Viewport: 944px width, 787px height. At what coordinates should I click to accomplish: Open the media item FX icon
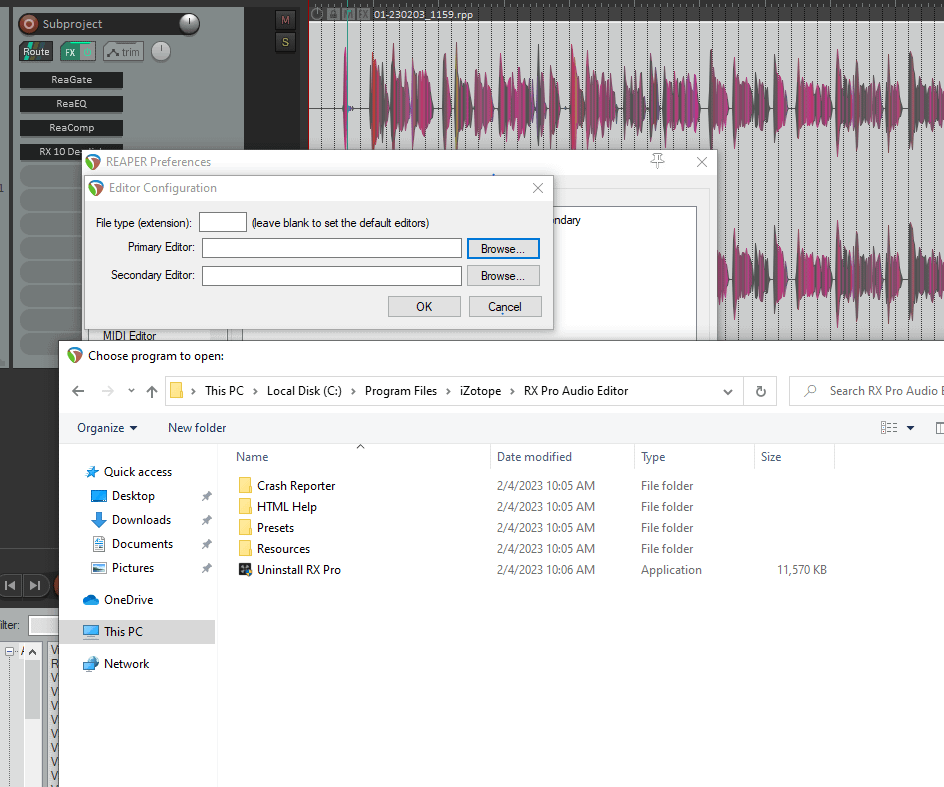(x=363, y=13)
